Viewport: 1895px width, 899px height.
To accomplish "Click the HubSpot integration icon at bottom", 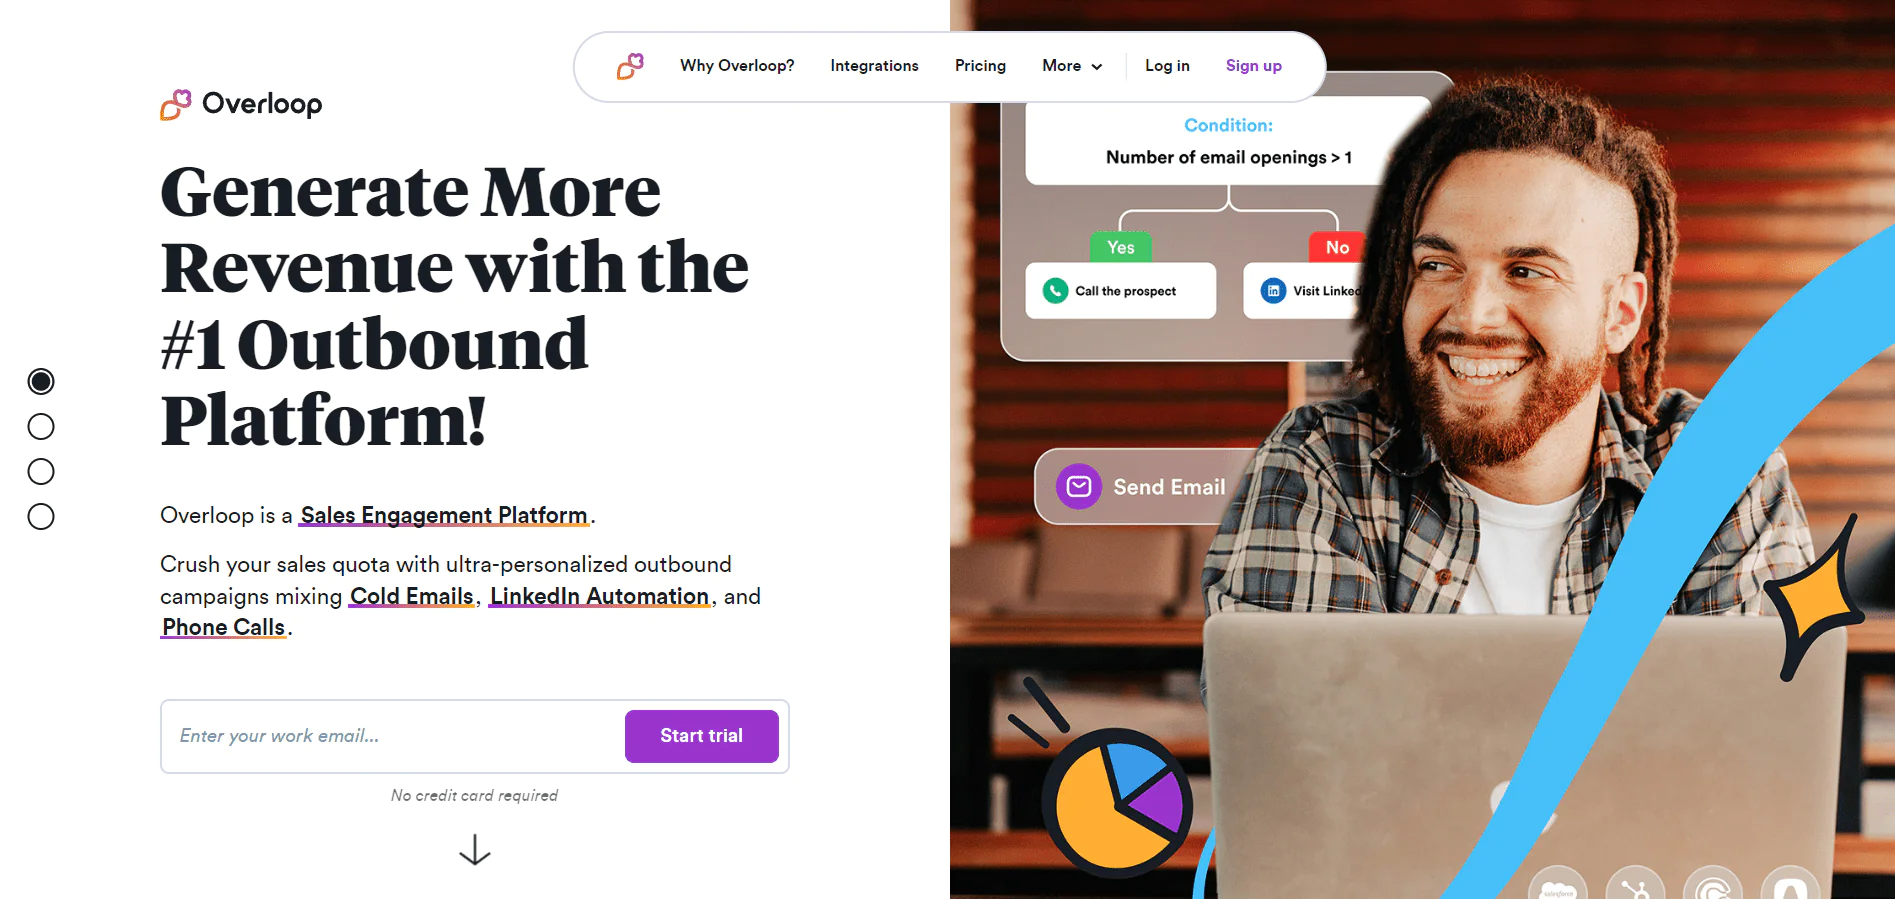I will pyautogui.click(x=1635, y=885).
